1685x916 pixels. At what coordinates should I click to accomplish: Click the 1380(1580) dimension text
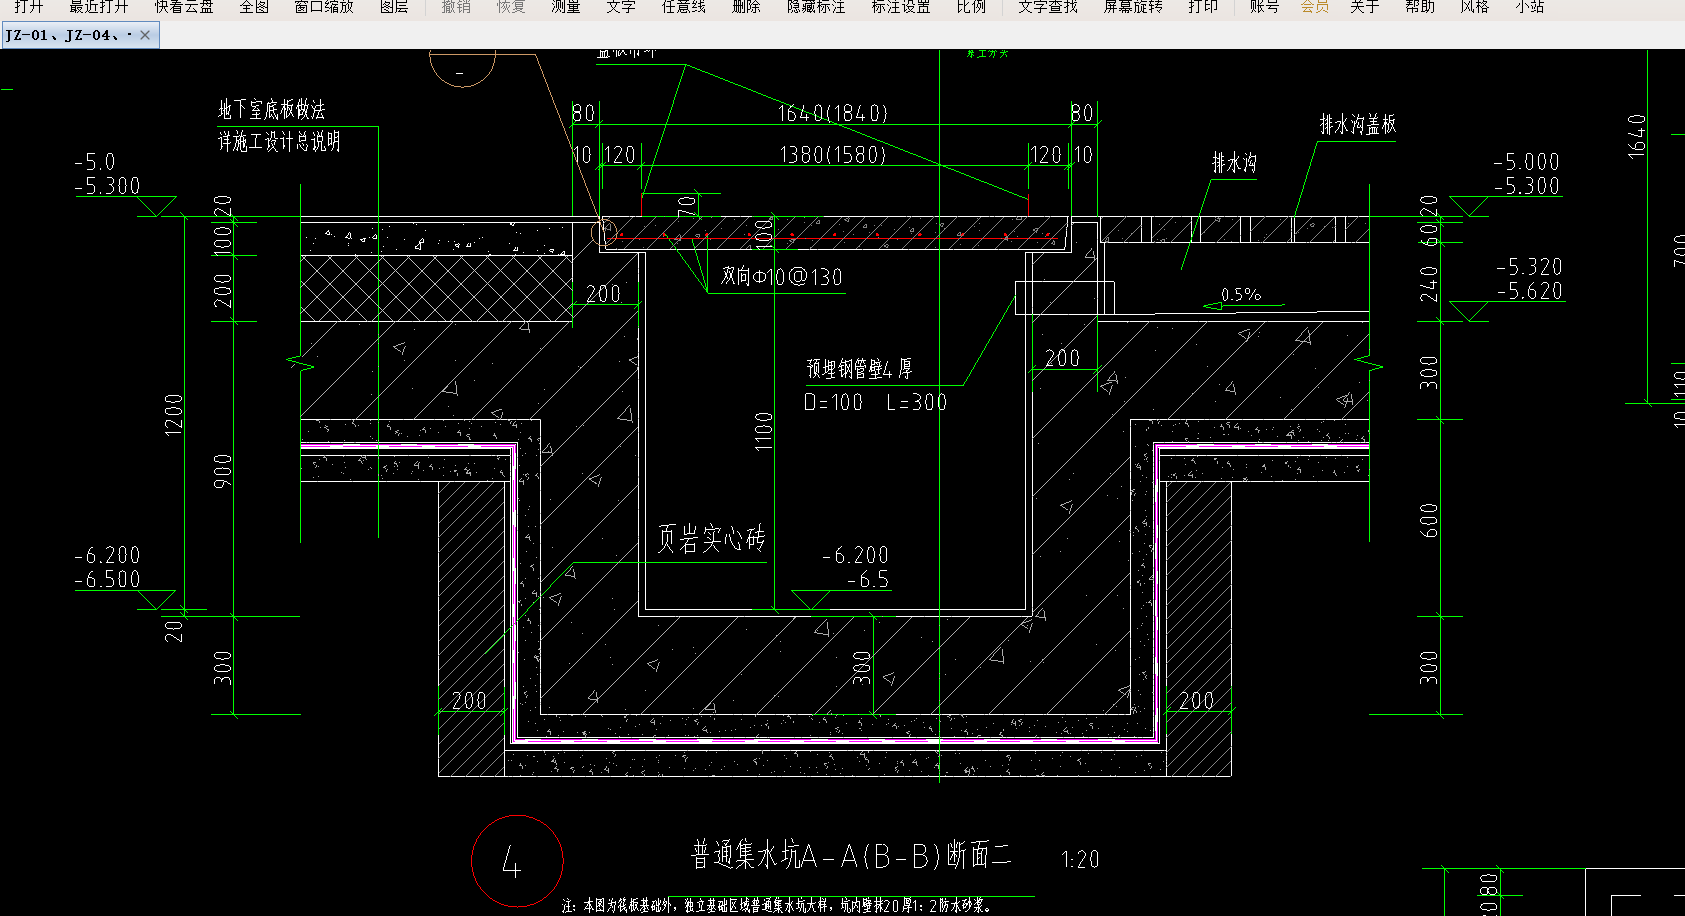coord(833,155)
